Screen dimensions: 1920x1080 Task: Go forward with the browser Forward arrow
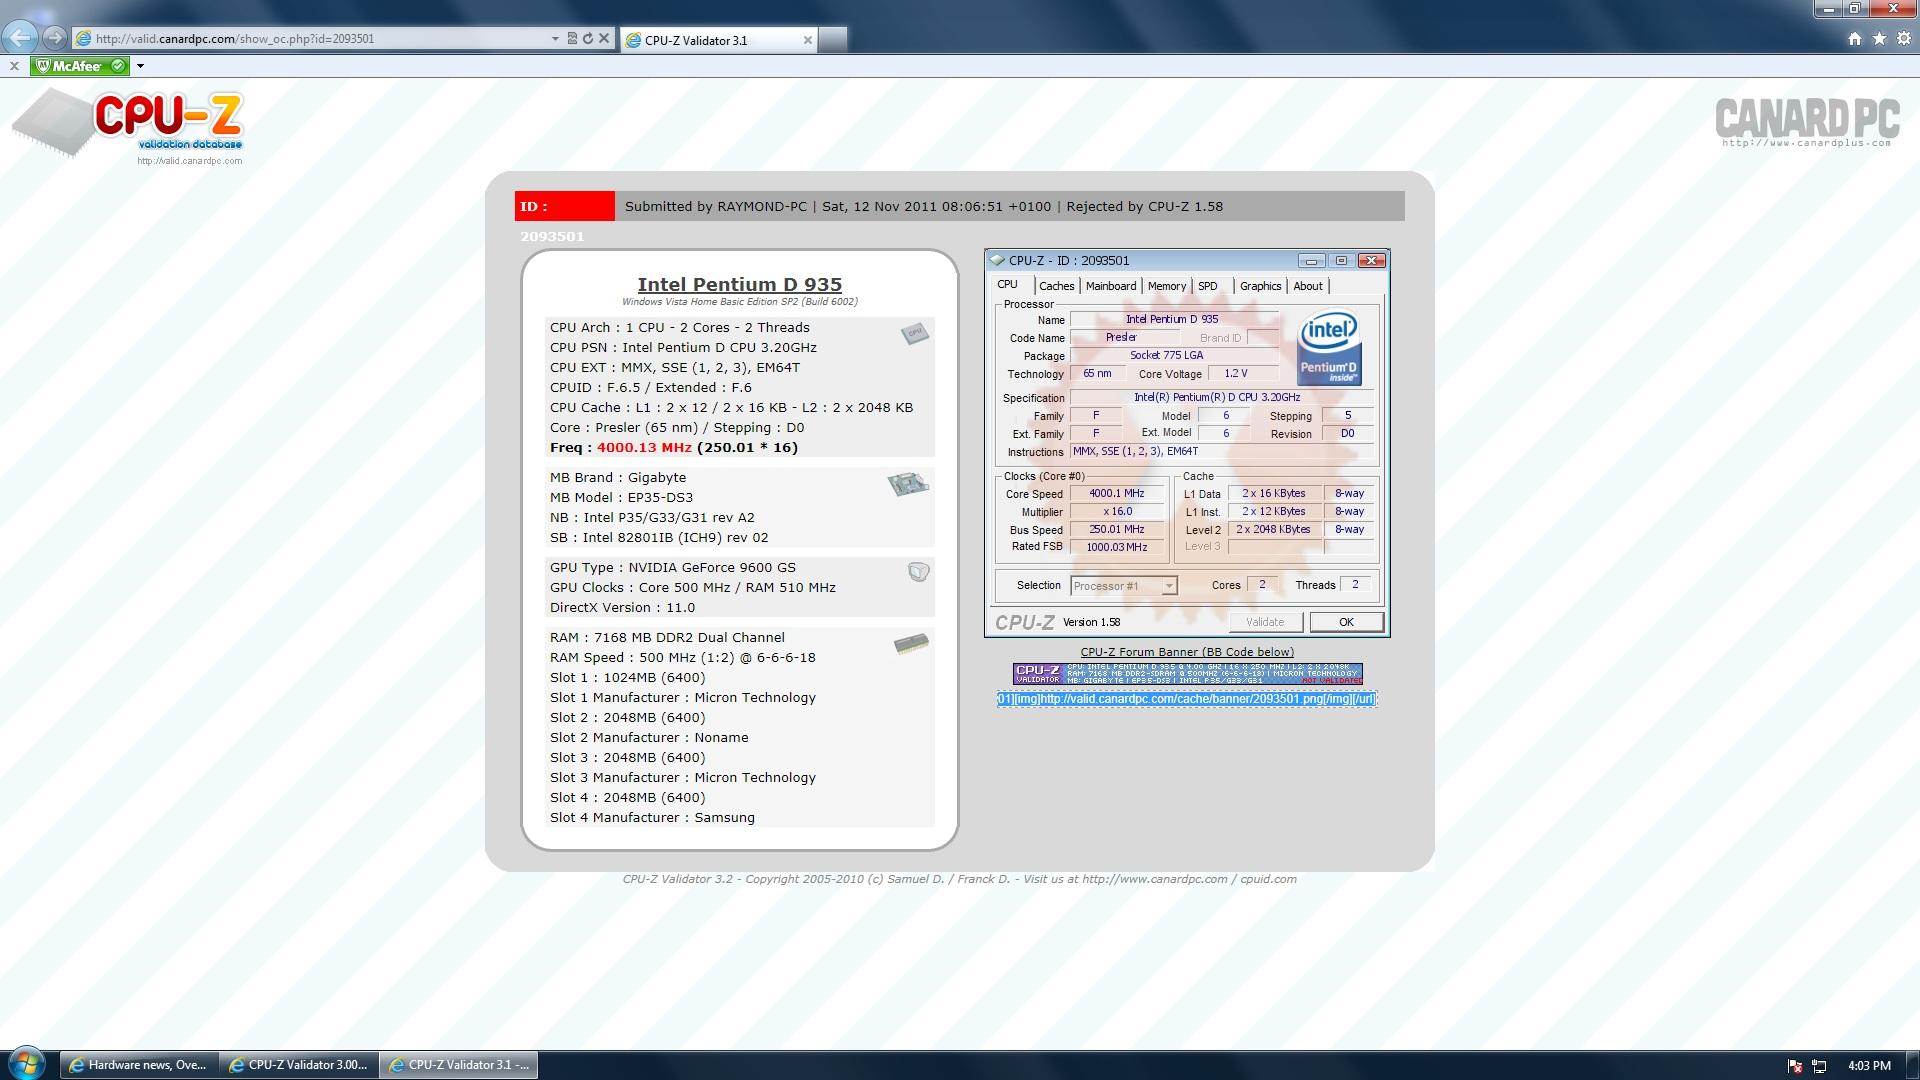(55, 38)
